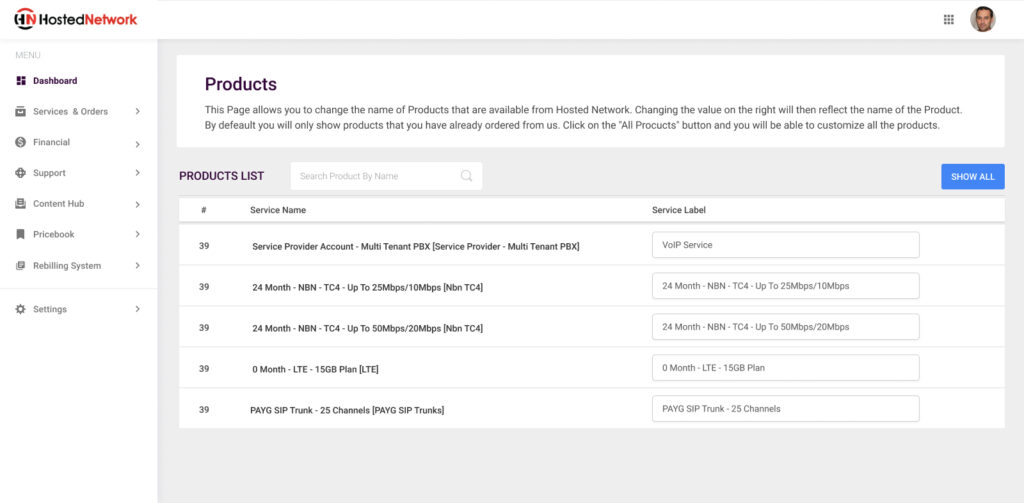
Task: Click the Content Hub icon
Action: [21, 204]
